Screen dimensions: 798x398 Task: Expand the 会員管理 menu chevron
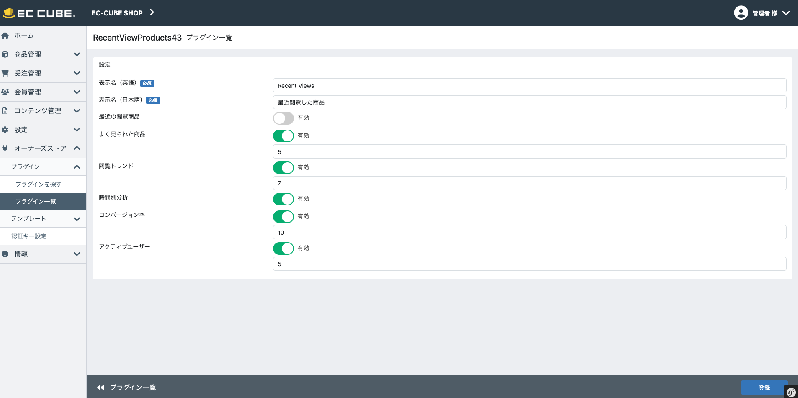pos(77,92)
